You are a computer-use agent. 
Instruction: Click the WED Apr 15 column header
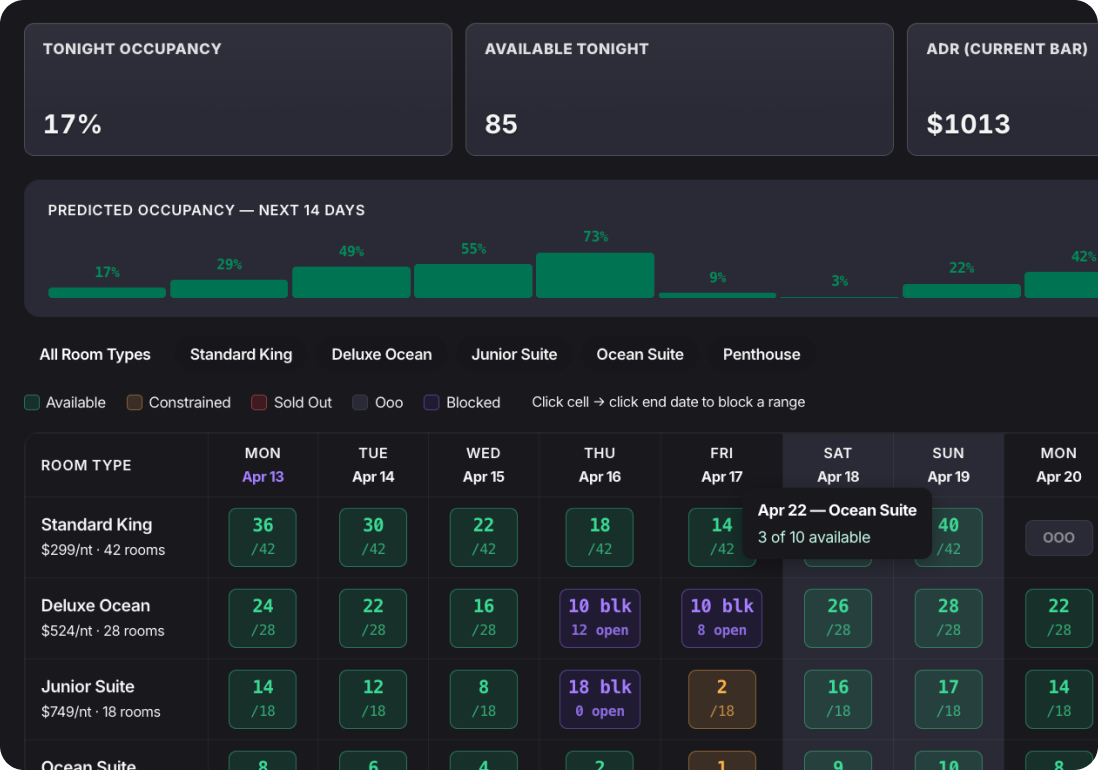tap(484, 465)
